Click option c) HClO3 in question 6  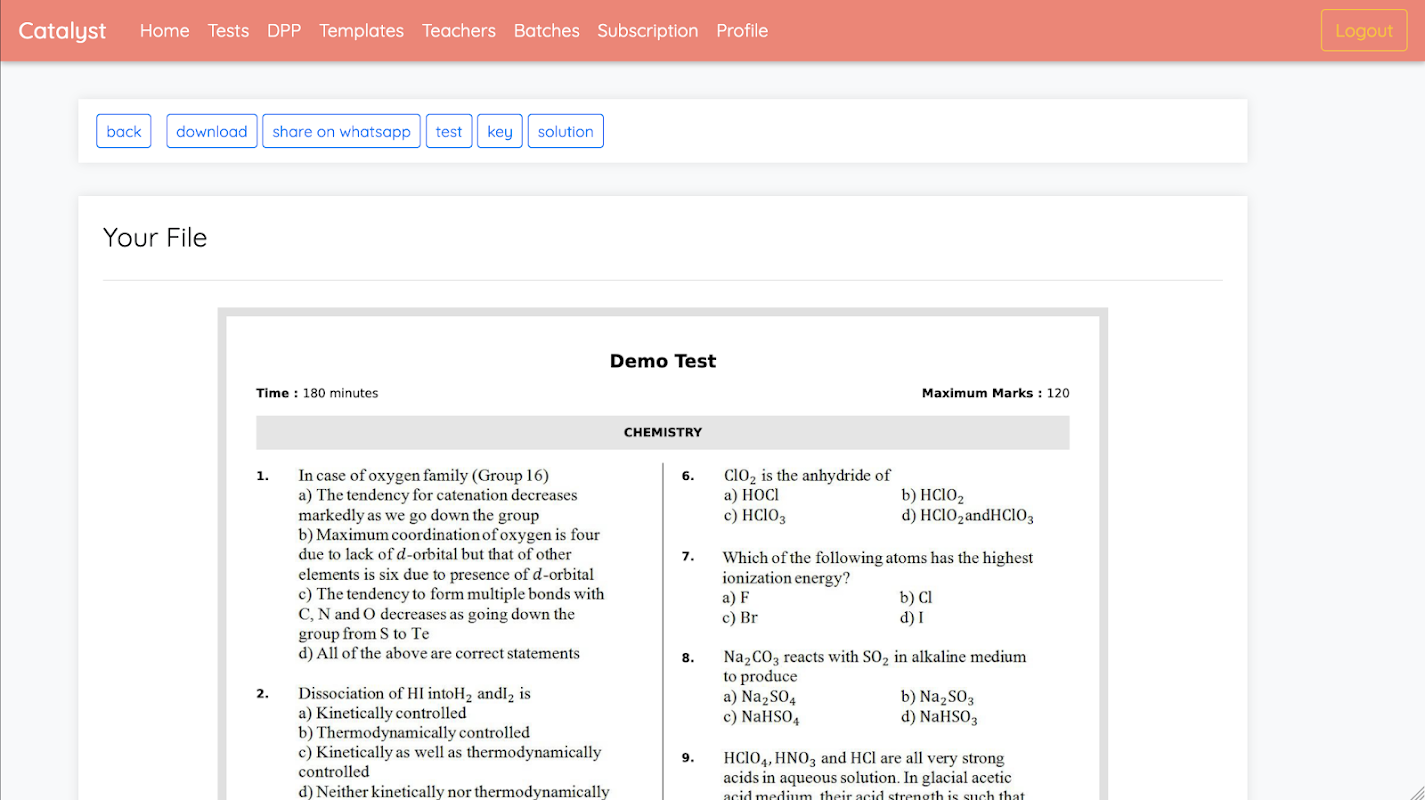tap(755, 517)
